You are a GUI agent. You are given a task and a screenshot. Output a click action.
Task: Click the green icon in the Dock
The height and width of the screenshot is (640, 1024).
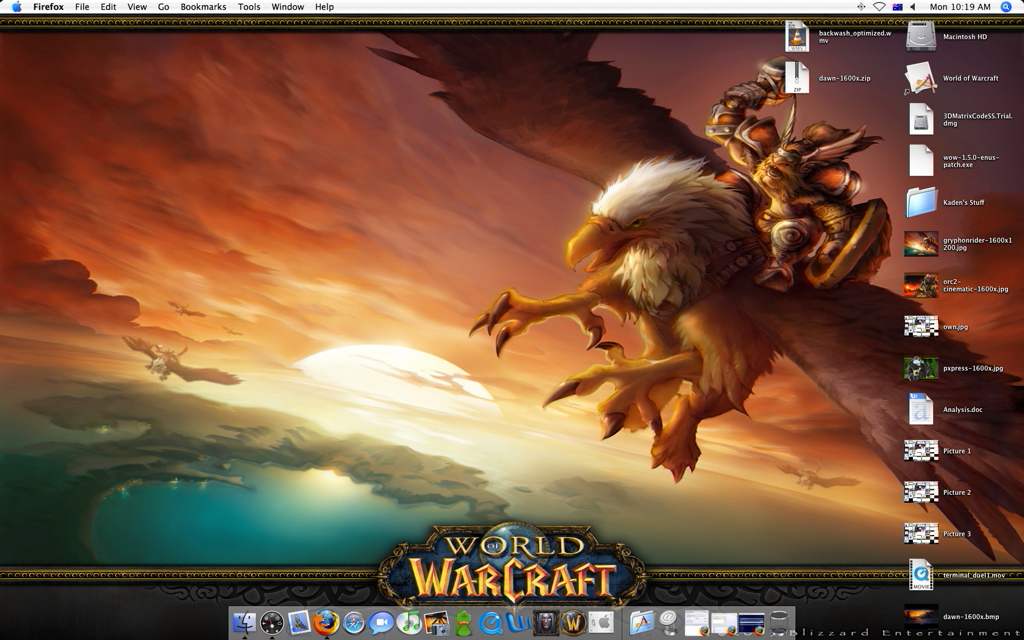pyautogui.click(x=463, y=622)
